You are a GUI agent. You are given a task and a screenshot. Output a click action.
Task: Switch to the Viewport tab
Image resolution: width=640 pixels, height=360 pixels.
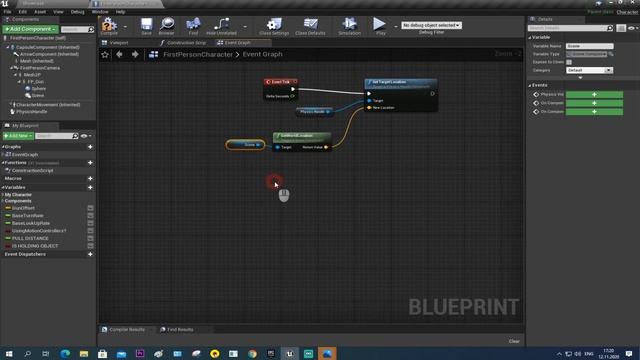point(118,42)
